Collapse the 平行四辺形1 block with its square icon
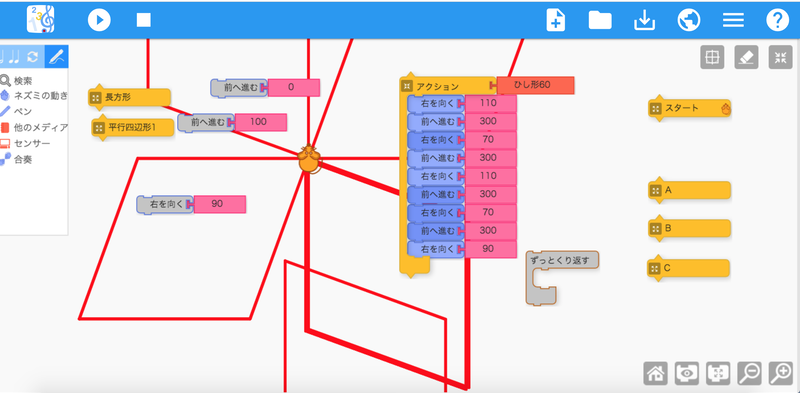This screenshot has height=393, width=800. (99, 128)
